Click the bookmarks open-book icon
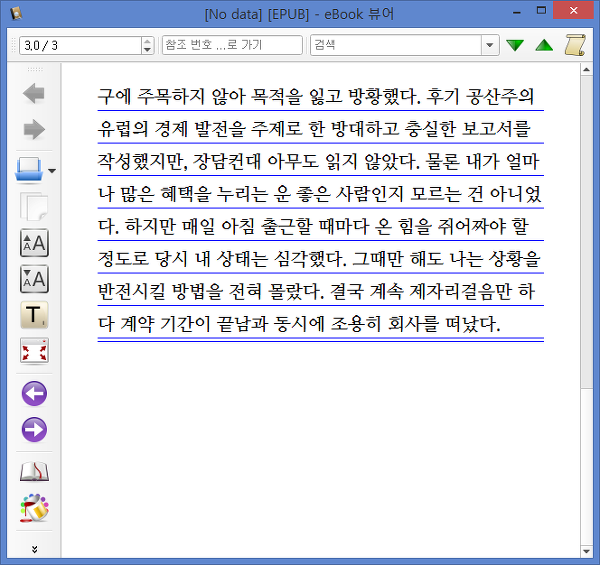The height and width of the screenshot is (565, 600). pyautogui.click(x=34, y=472)
